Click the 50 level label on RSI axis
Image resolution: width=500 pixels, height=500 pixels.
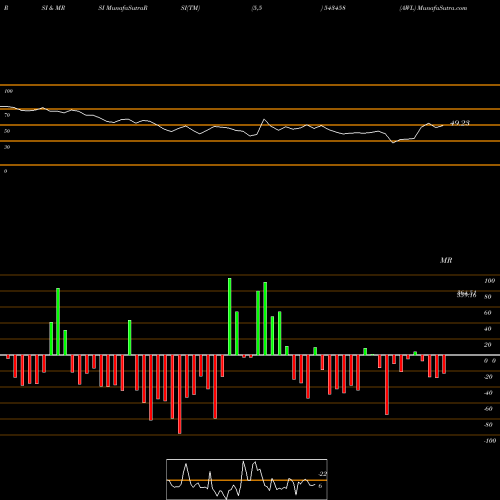(7, 131)
